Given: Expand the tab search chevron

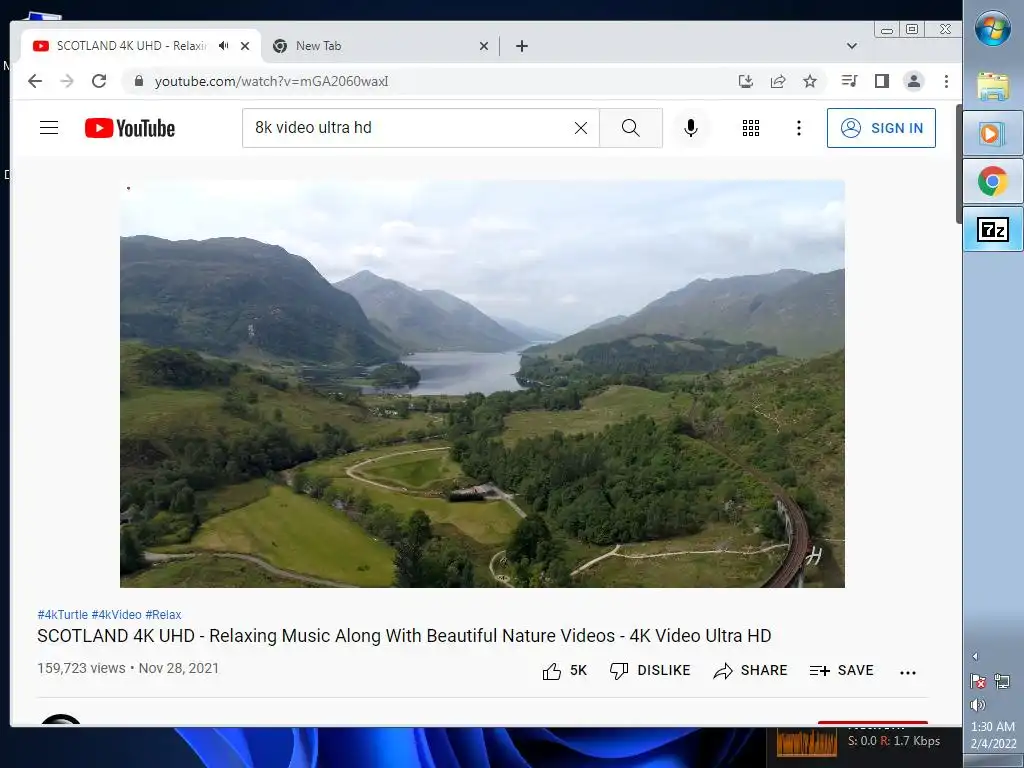Looking at the screenshot, I should (852, 46).
